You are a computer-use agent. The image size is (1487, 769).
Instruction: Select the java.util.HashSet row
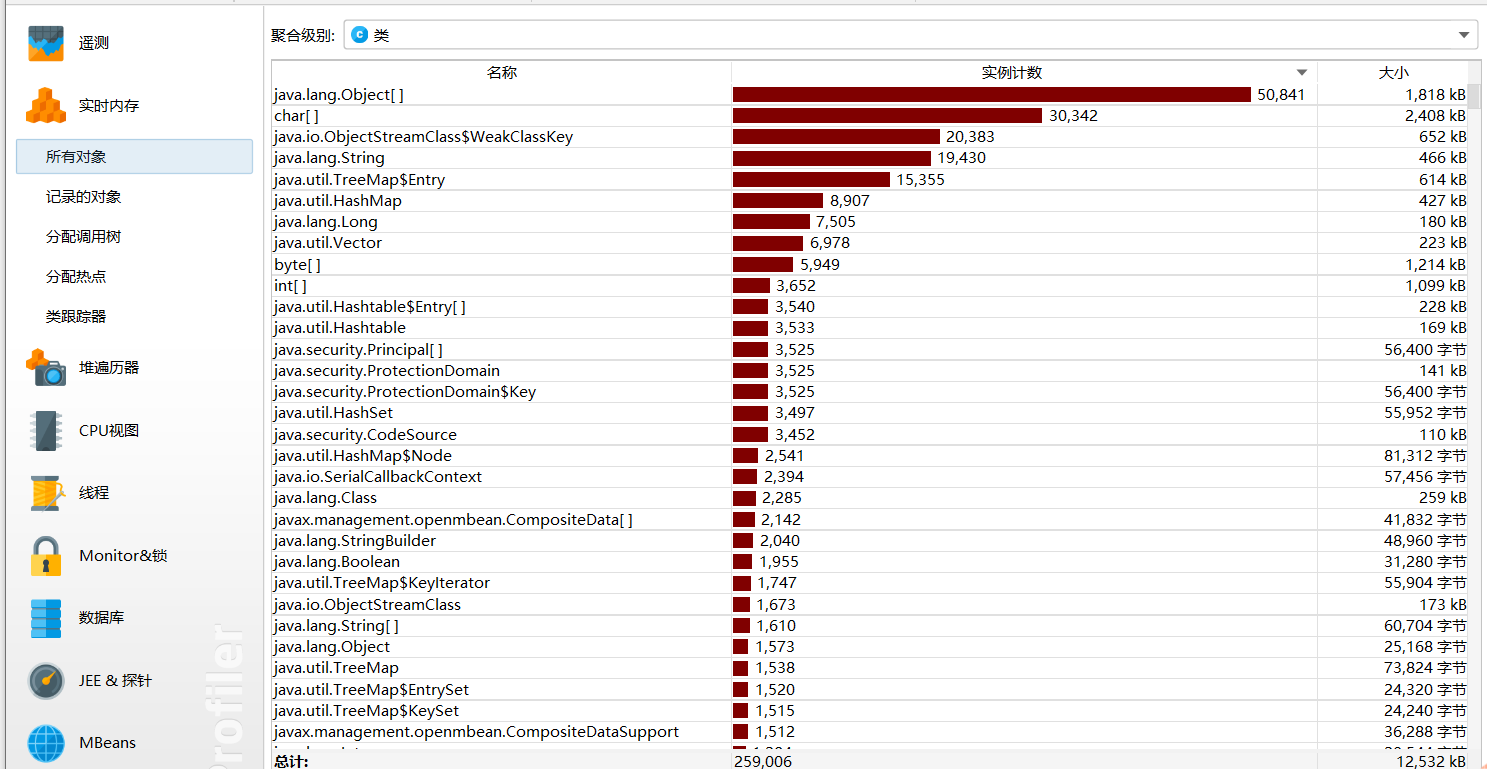870,413
